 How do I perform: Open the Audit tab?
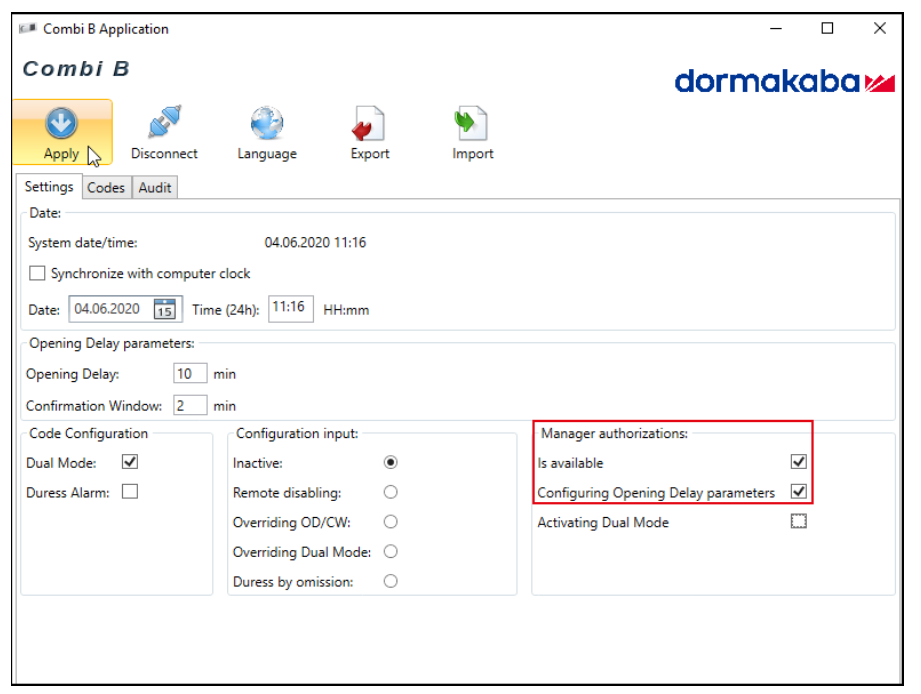pyautogui.click(x=155, y=187)
